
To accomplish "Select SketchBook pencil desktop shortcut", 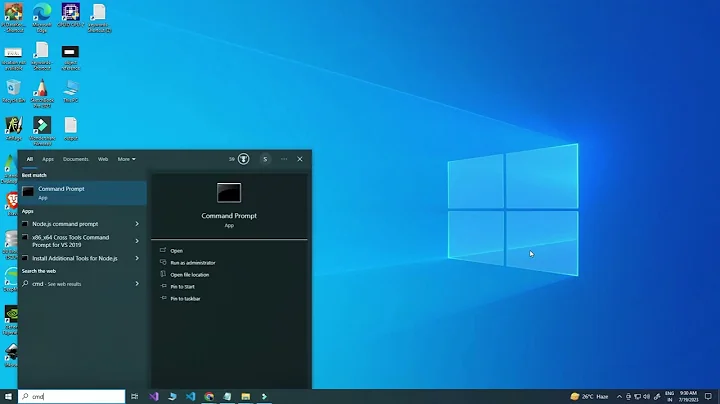I will click(x=42, y=93).
